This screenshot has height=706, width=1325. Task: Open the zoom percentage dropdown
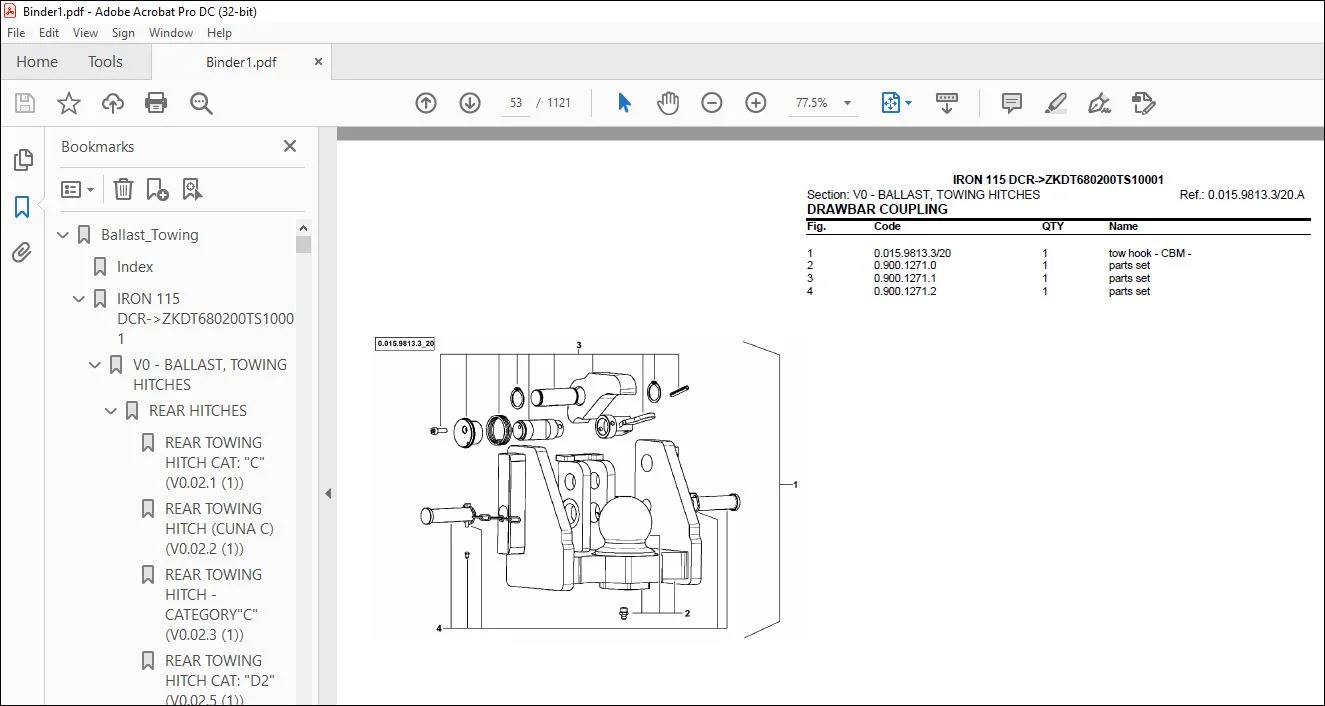pos(847,103)
